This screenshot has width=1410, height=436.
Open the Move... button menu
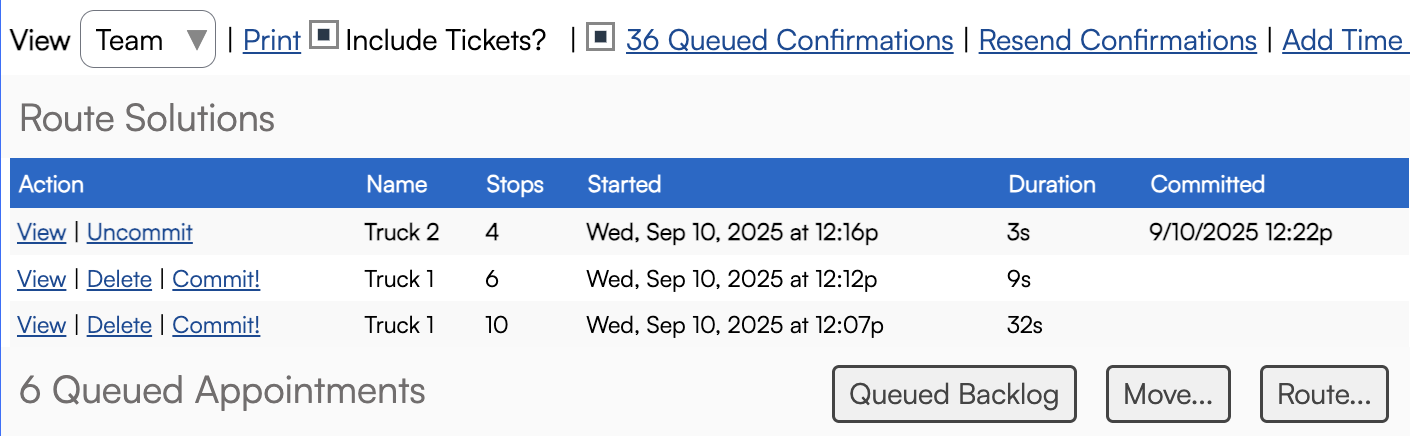1168,394
